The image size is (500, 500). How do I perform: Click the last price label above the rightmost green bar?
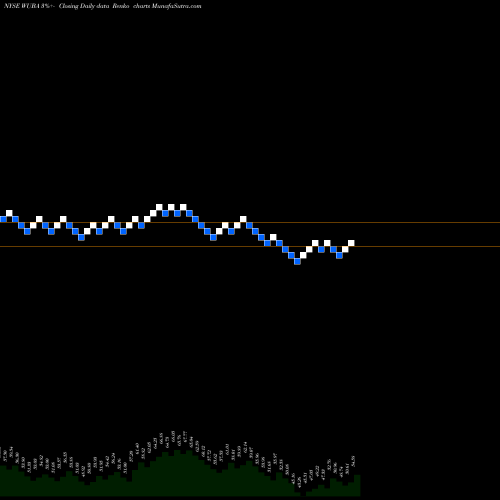click(x=354, y=462)
